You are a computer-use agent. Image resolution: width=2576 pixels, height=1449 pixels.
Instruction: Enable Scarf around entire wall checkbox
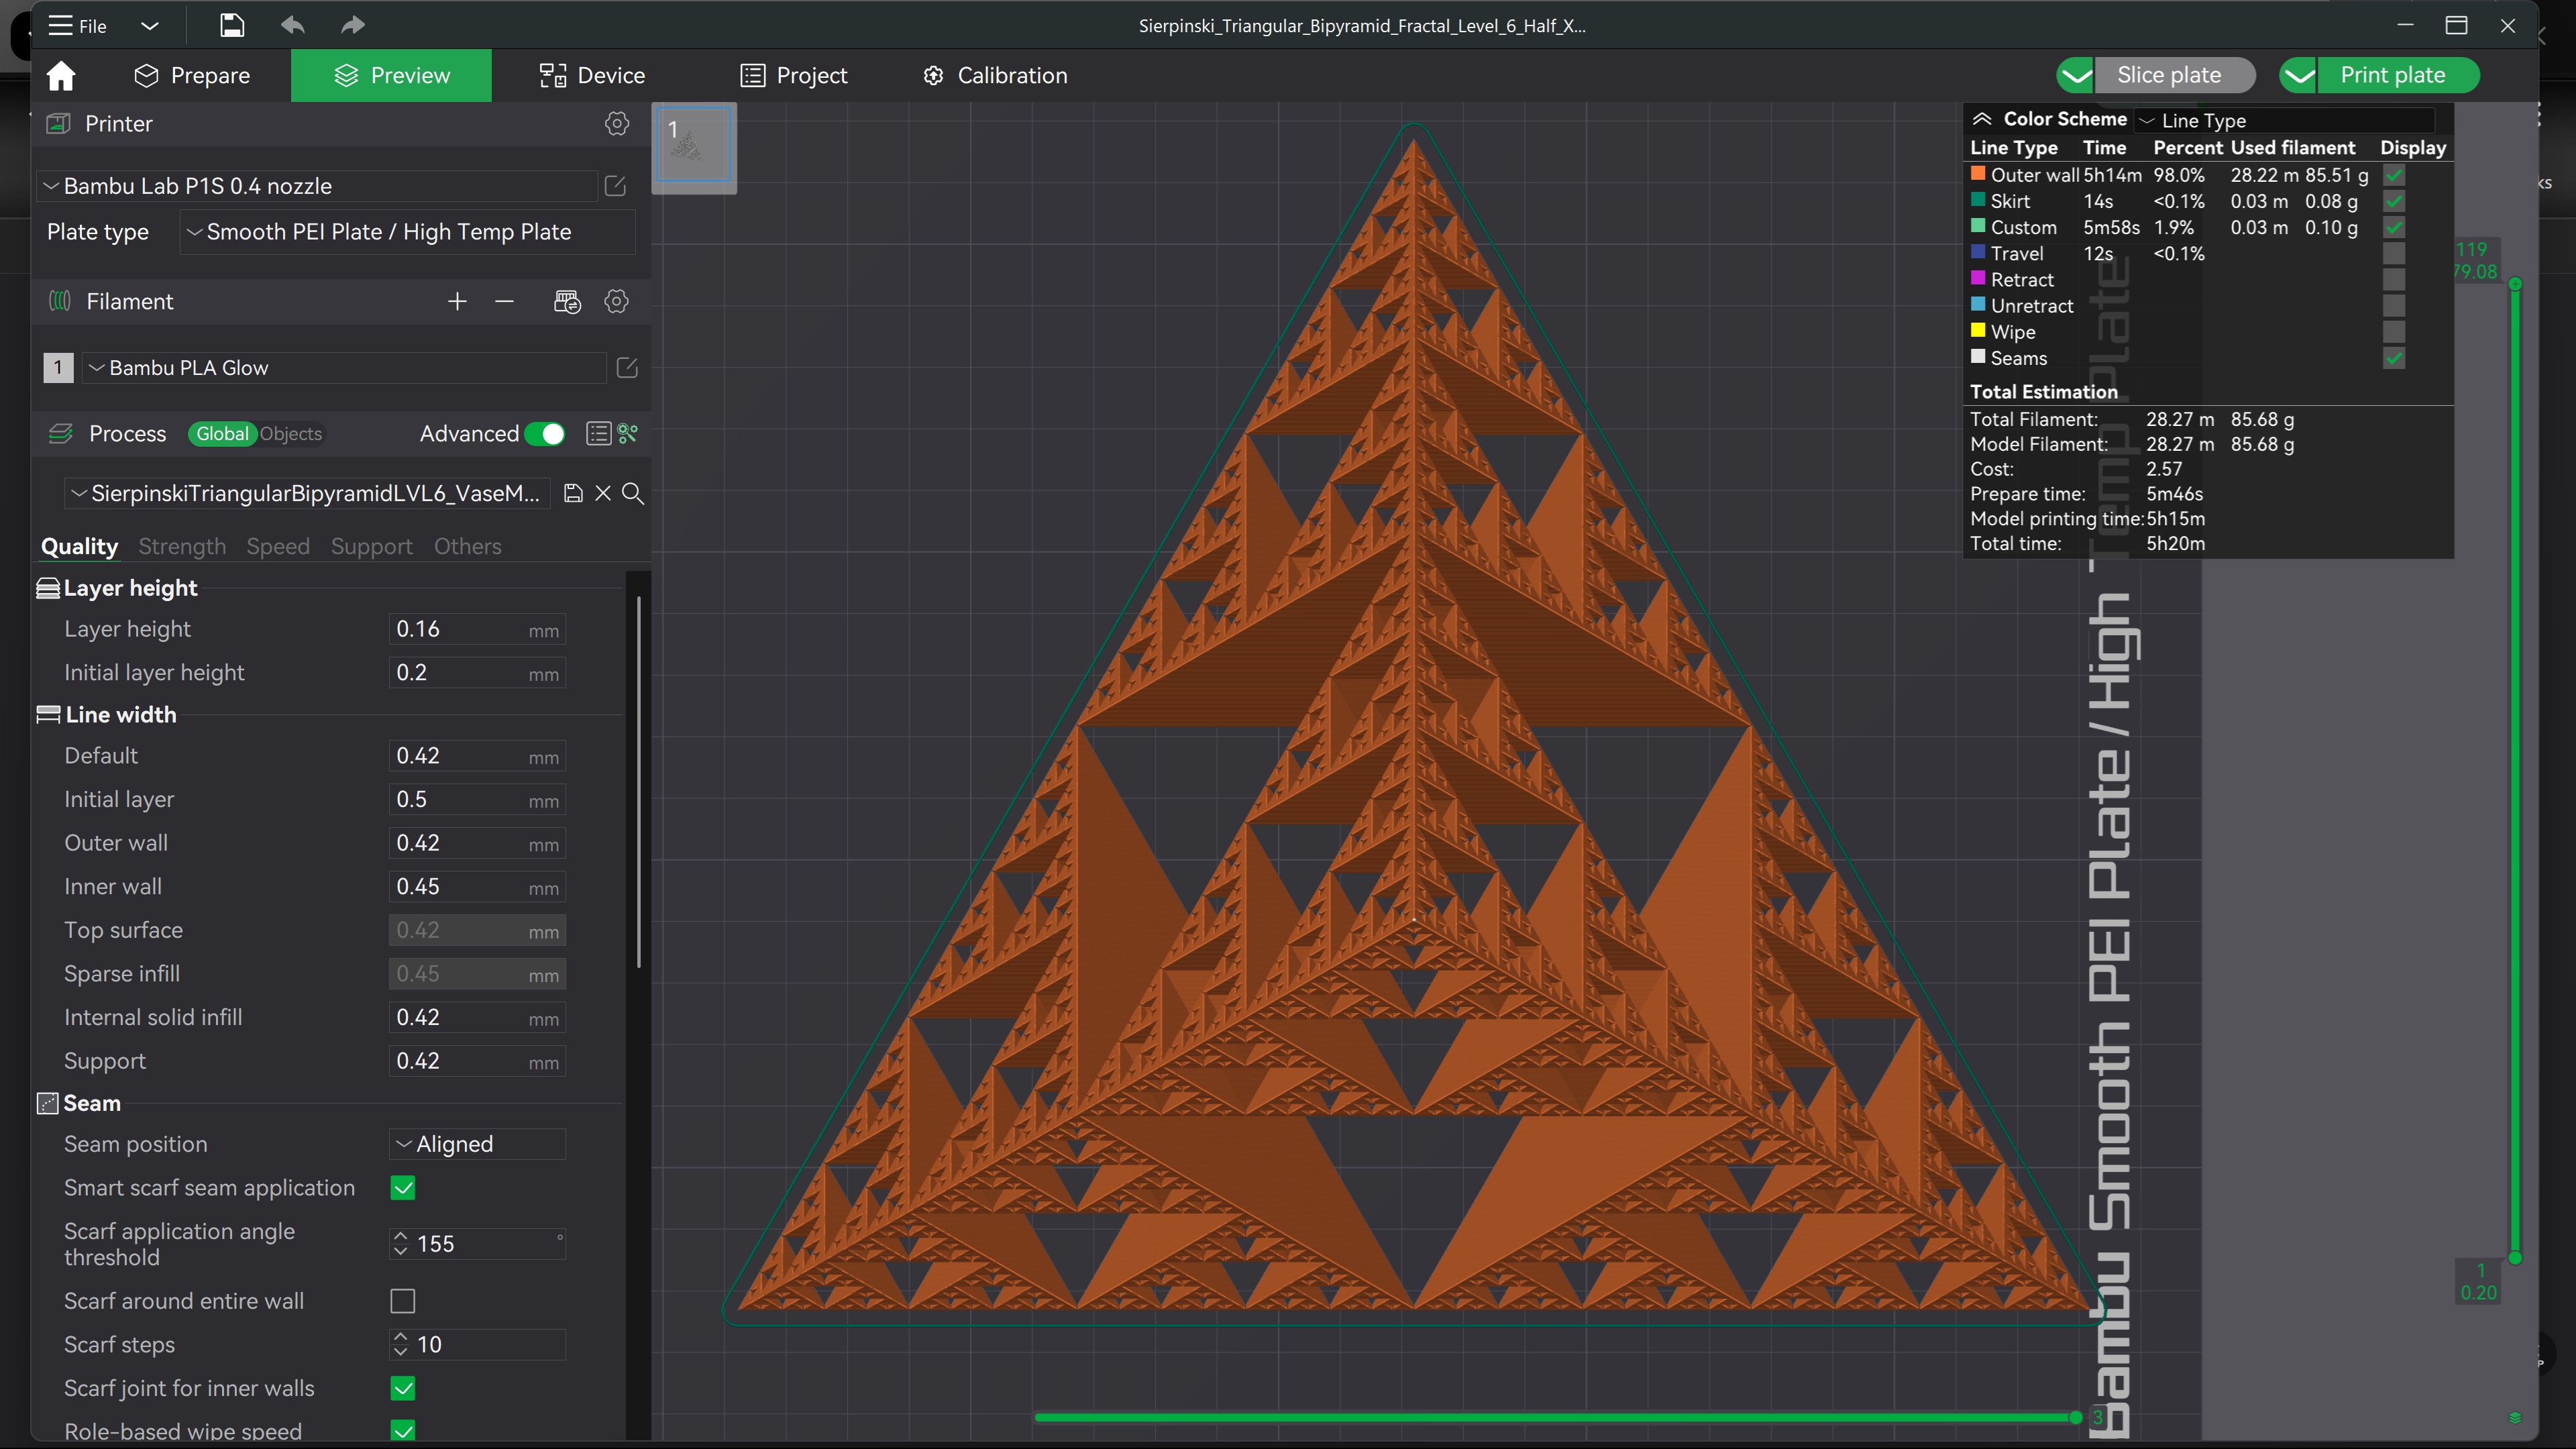coord(402,1300)
